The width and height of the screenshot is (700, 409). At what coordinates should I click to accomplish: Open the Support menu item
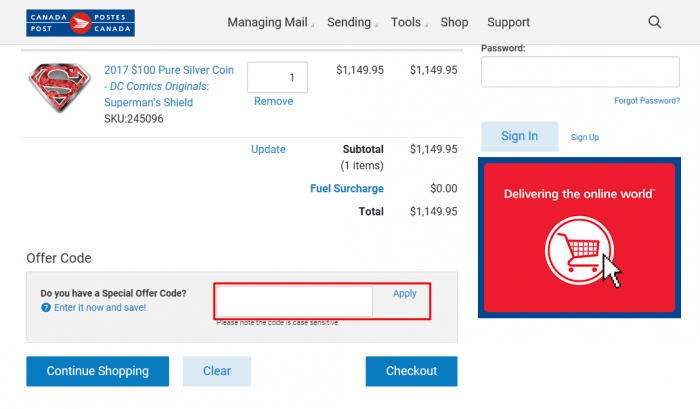pos(508,22)
